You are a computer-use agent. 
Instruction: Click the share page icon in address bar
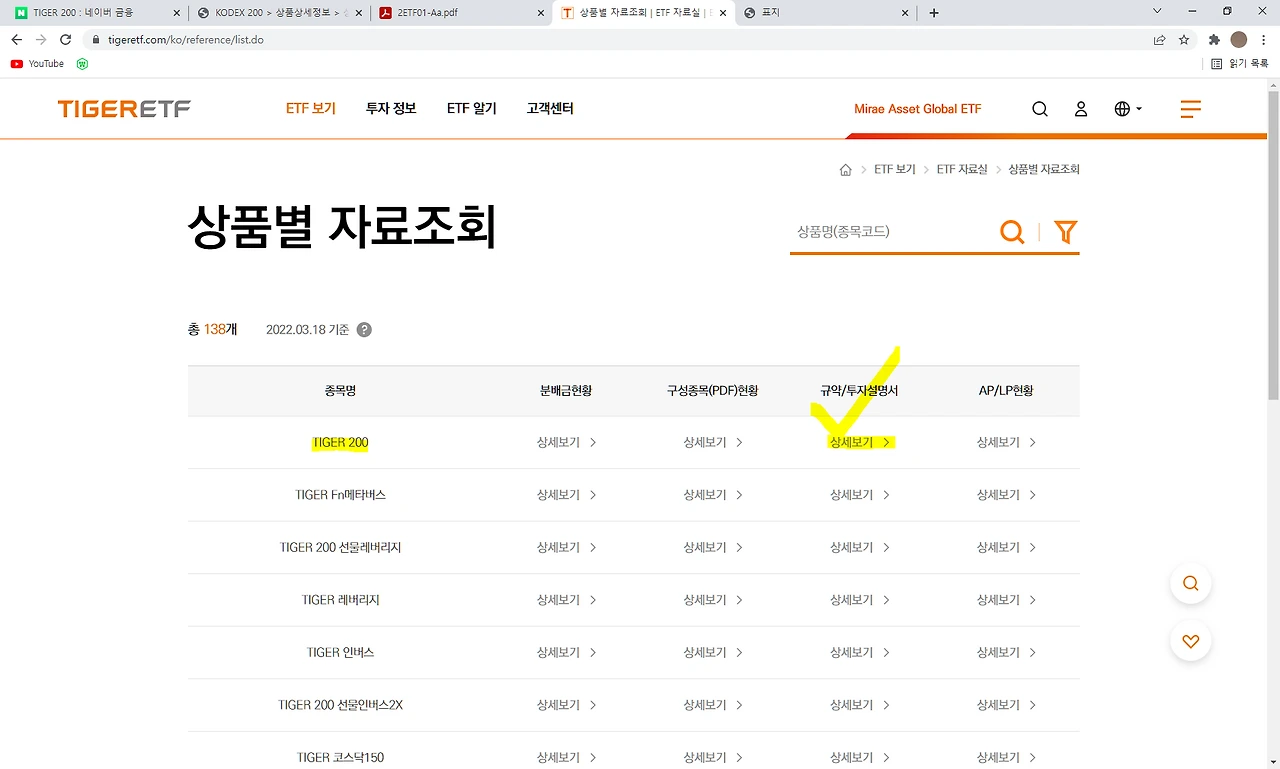coord(1159,40)
